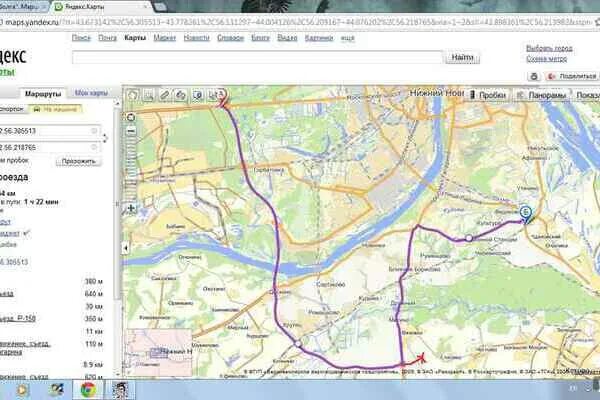Click route start marker A on the map

(x=222, y=96)
